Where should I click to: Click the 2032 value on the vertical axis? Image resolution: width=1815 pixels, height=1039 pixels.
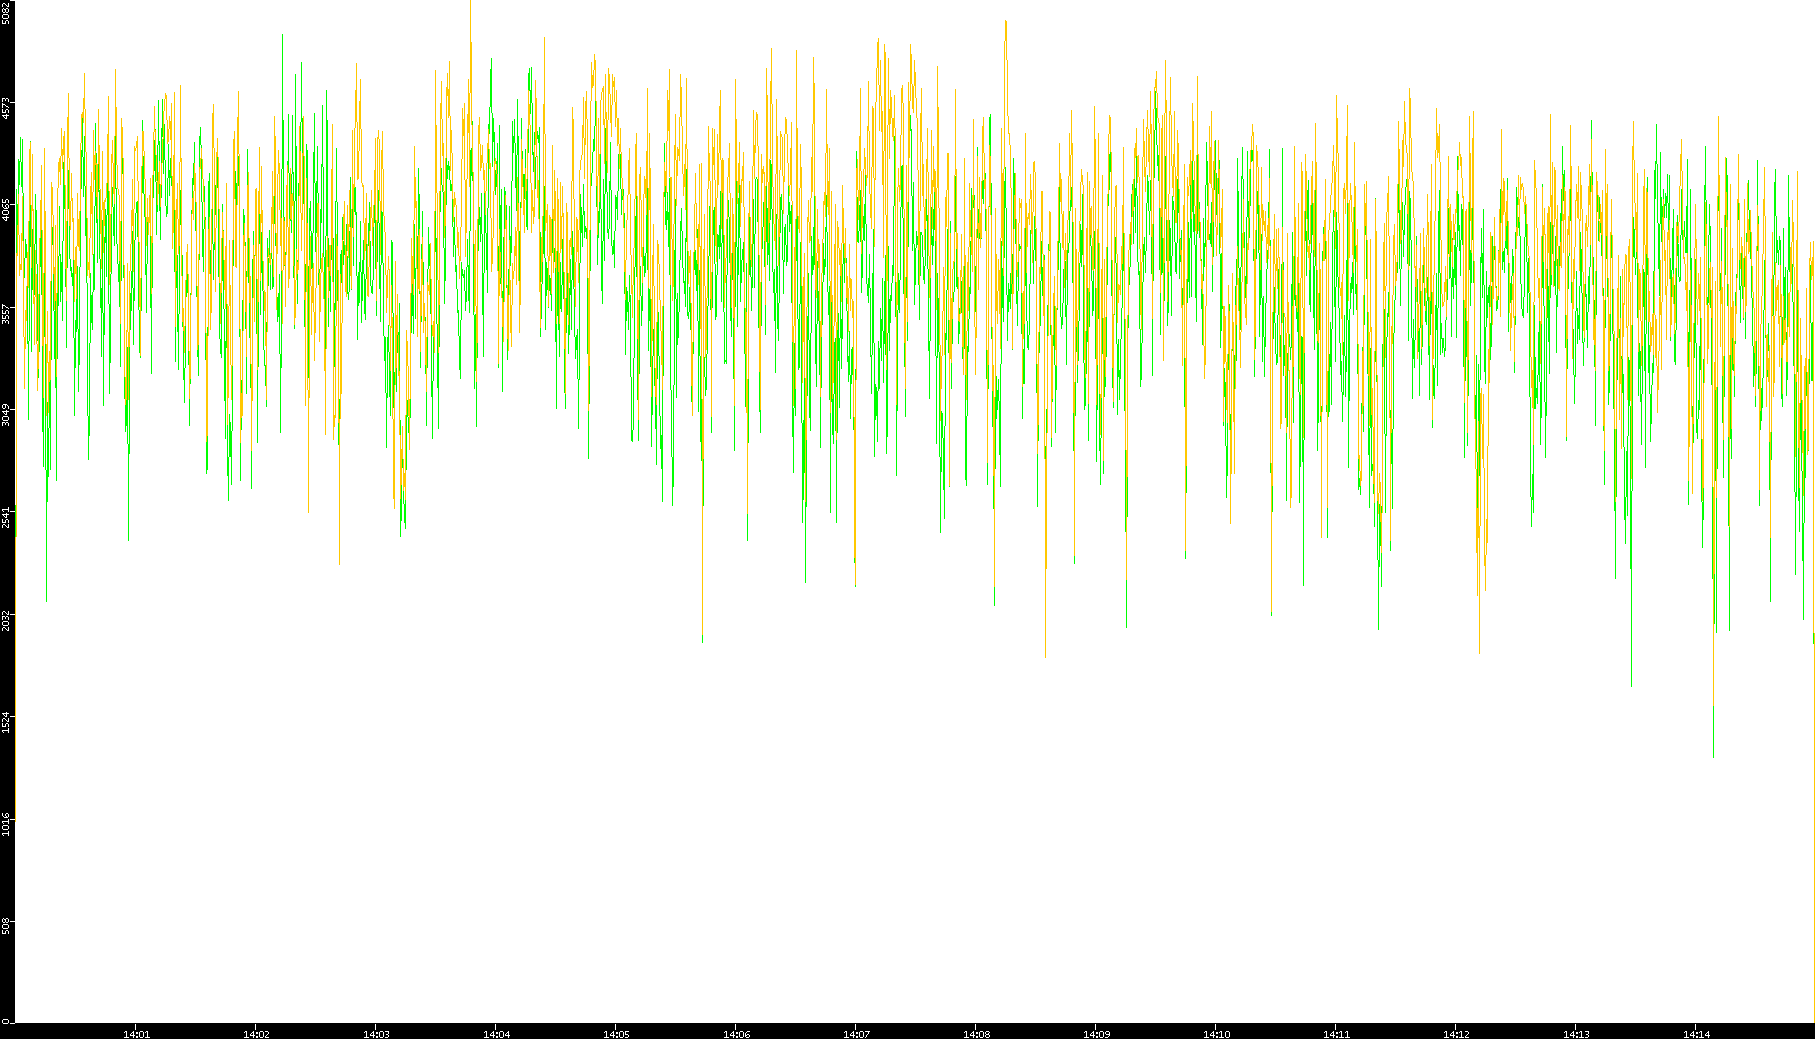tap(6, 620)
